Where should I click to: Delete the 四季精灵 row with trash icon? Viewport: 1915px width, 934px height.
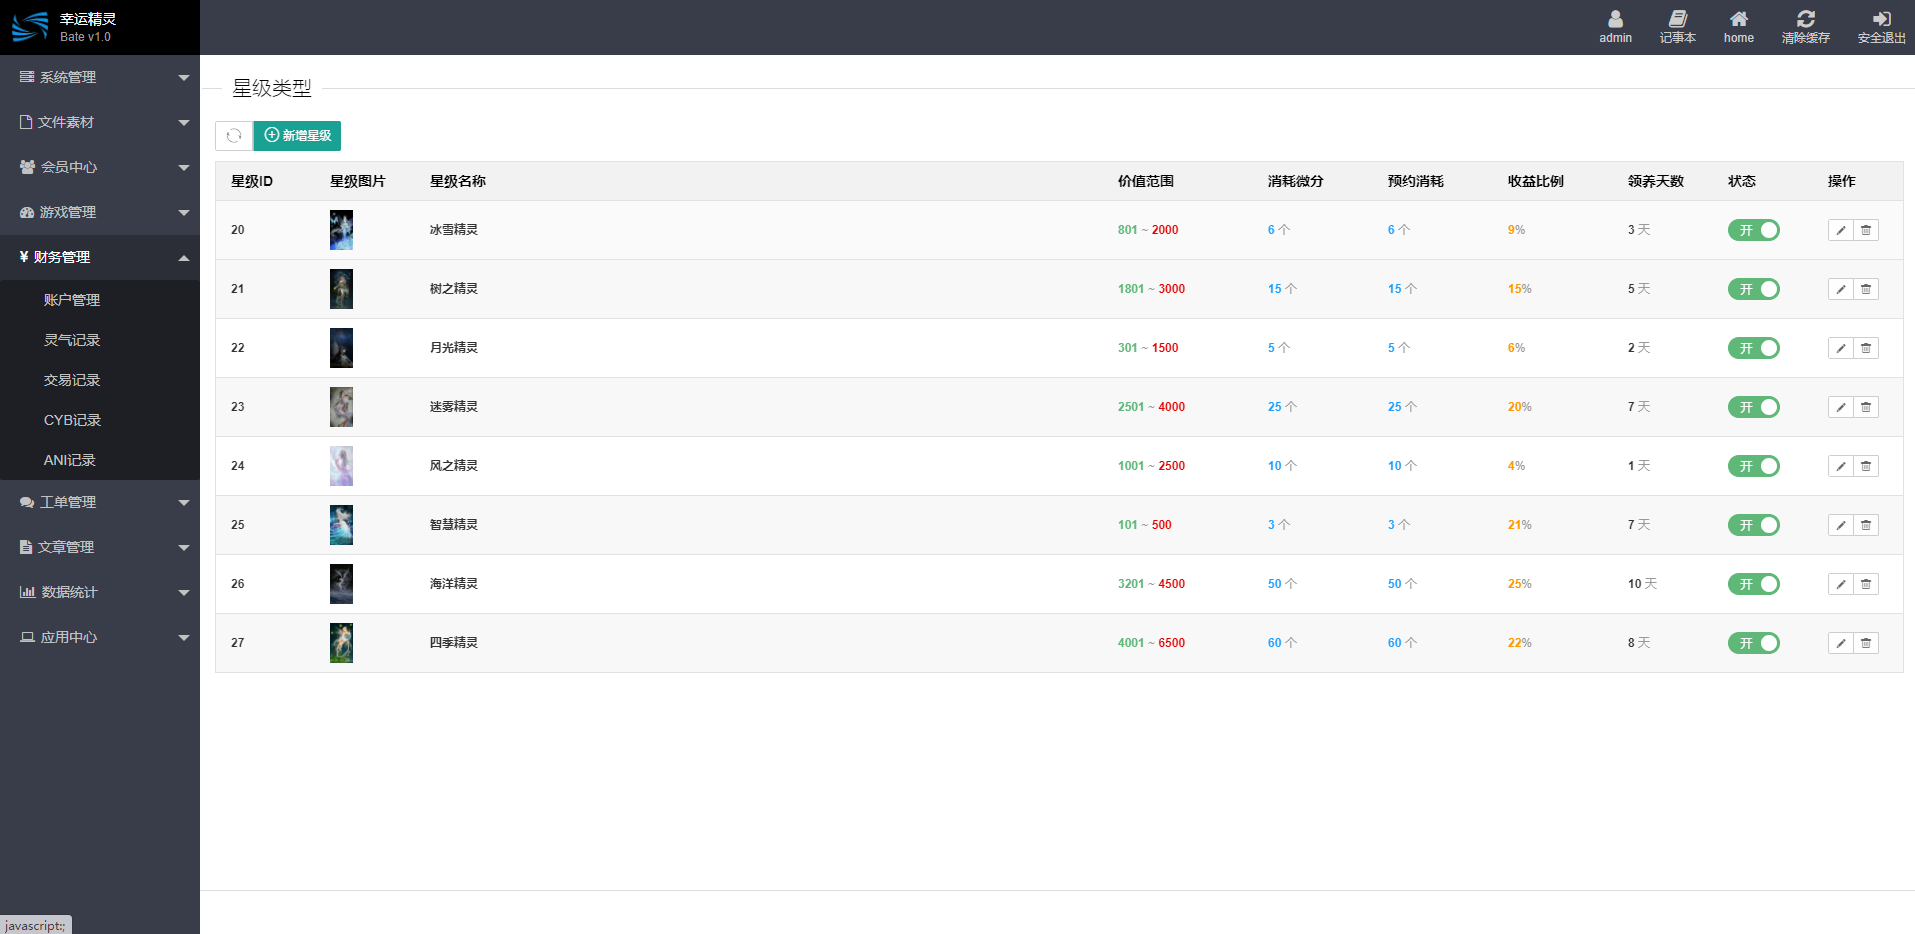click(1866, 643)
